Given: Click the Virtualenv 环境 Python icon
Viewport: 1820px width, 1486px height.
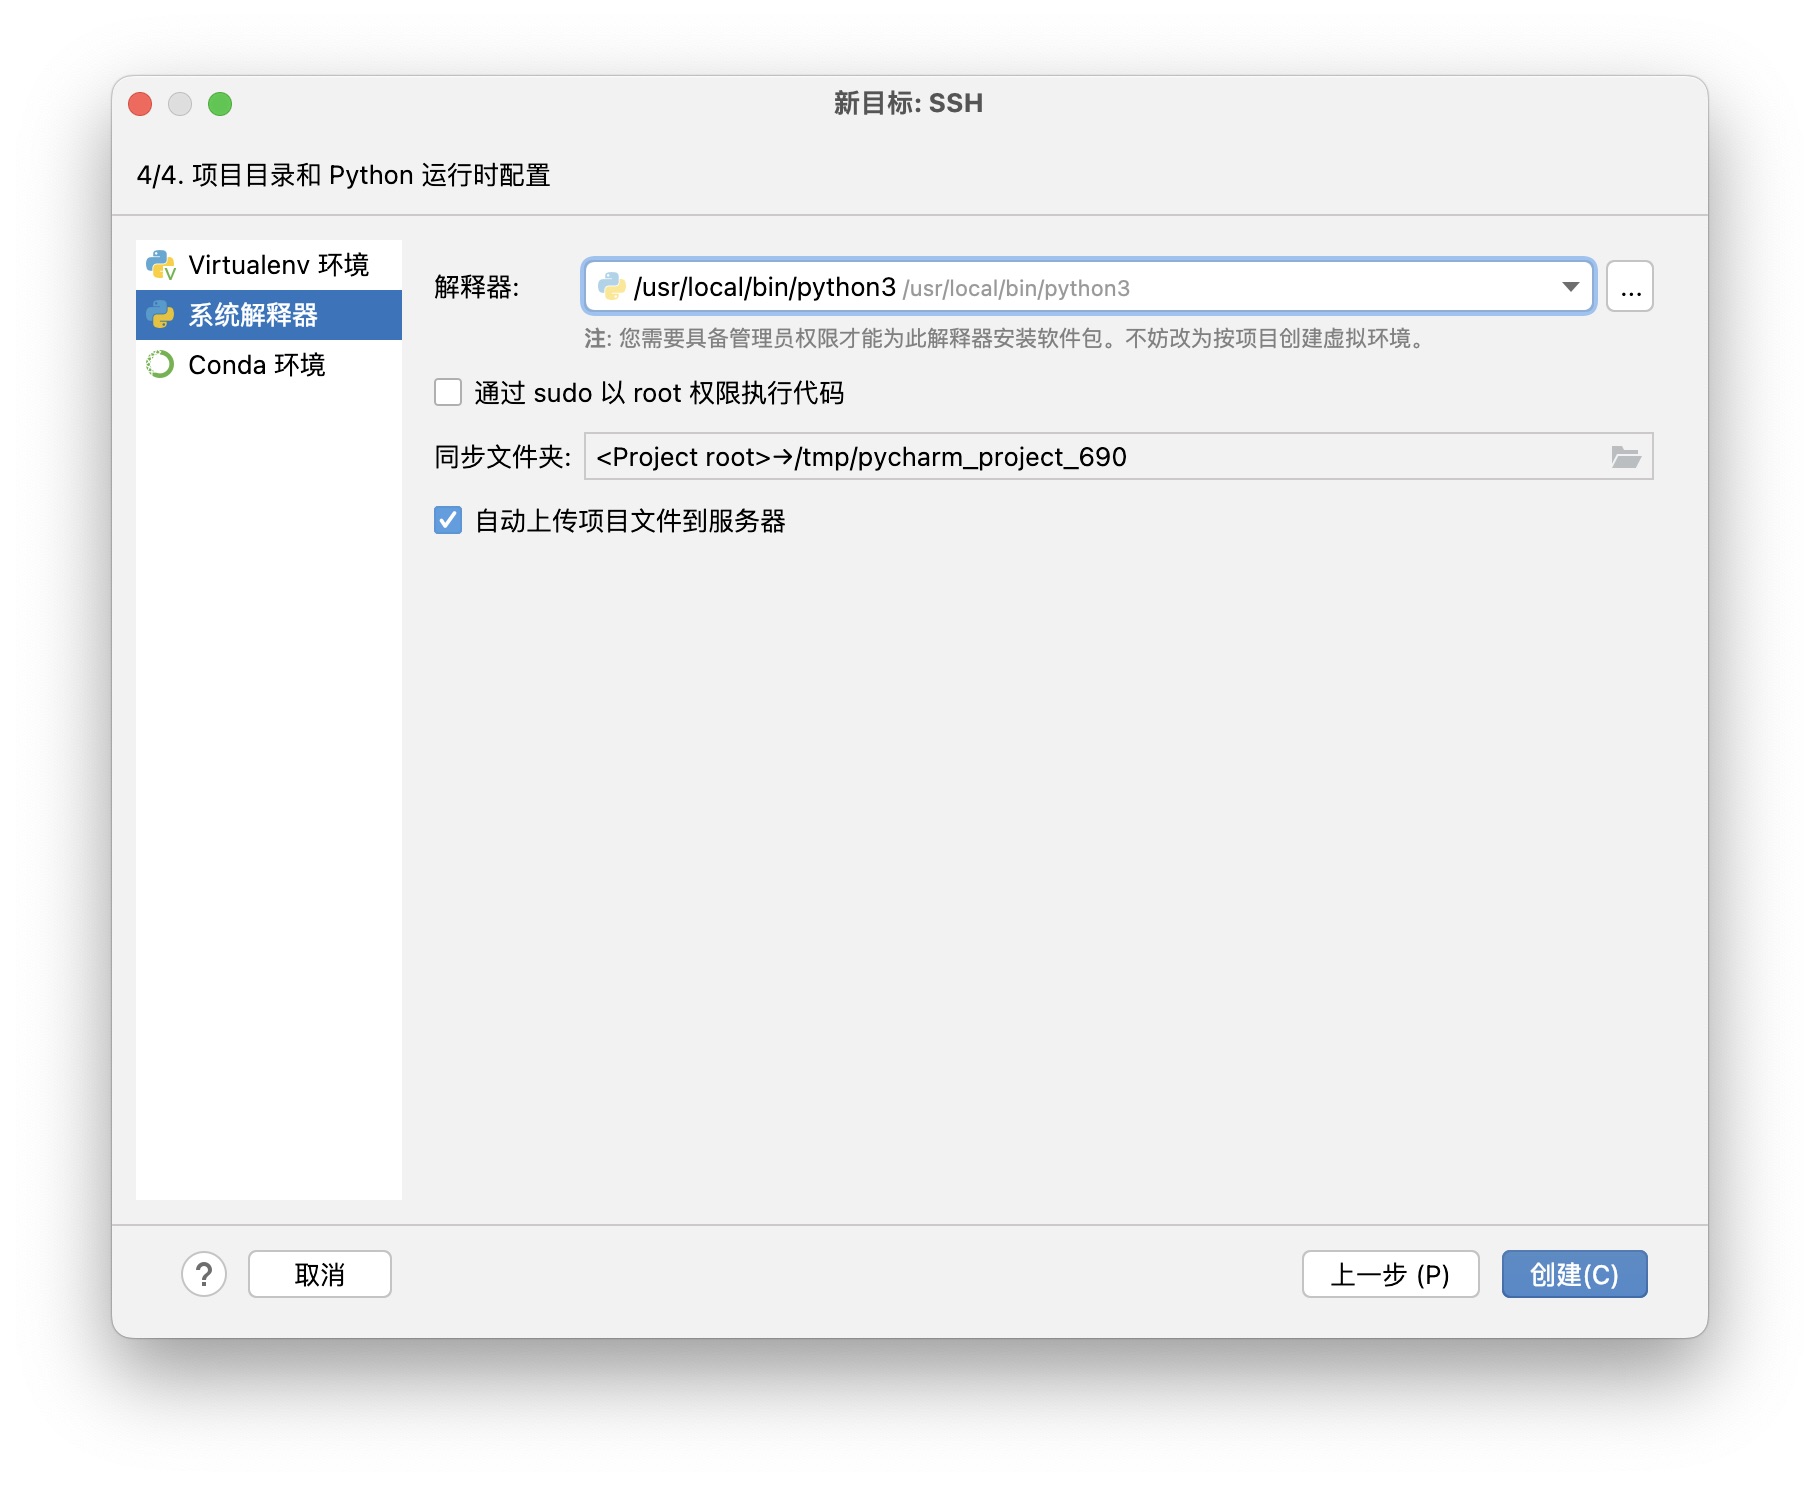Looking at the screenshot, I should coord(161,265).
